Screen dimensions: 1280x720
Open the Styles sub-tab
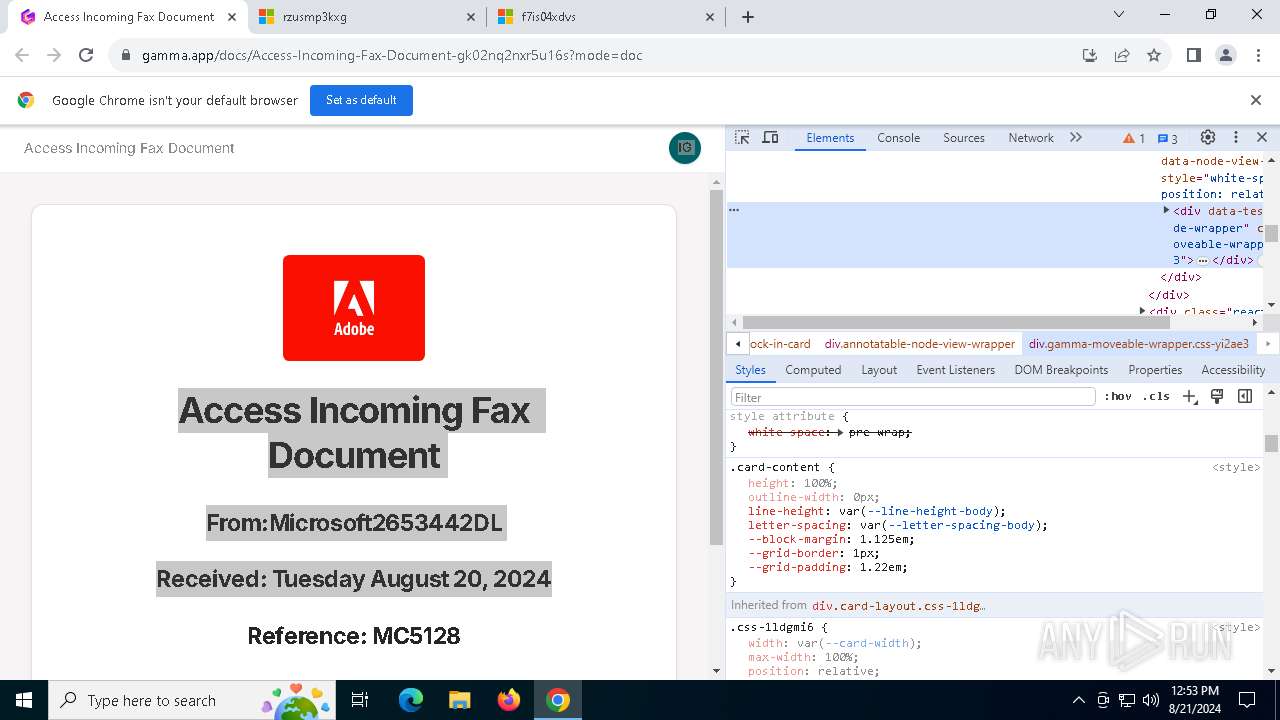750,370
